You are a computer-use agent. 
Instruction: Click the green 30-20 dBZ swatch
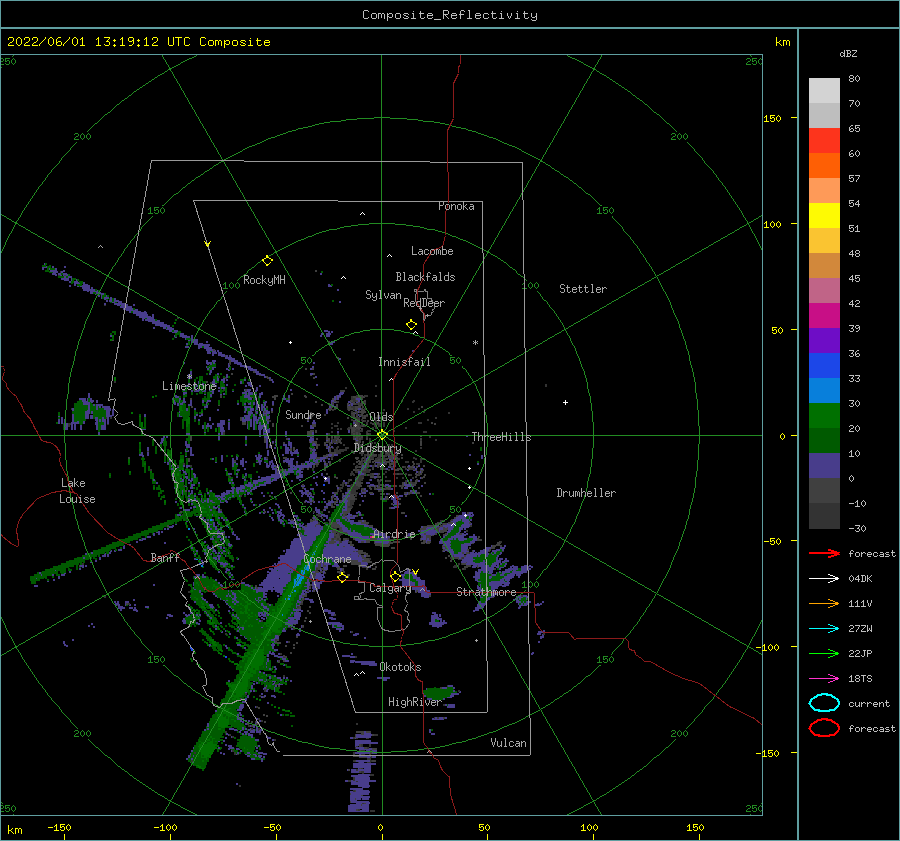[824, 415]
